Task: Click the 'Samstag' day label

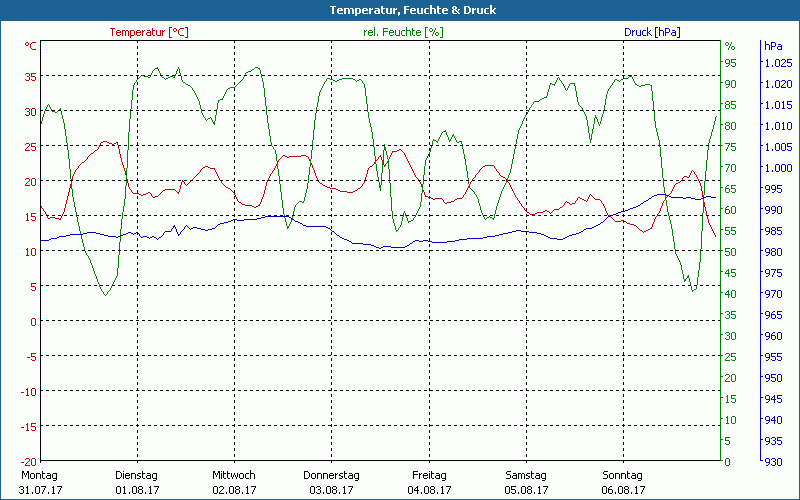Action: click(526, 475)
